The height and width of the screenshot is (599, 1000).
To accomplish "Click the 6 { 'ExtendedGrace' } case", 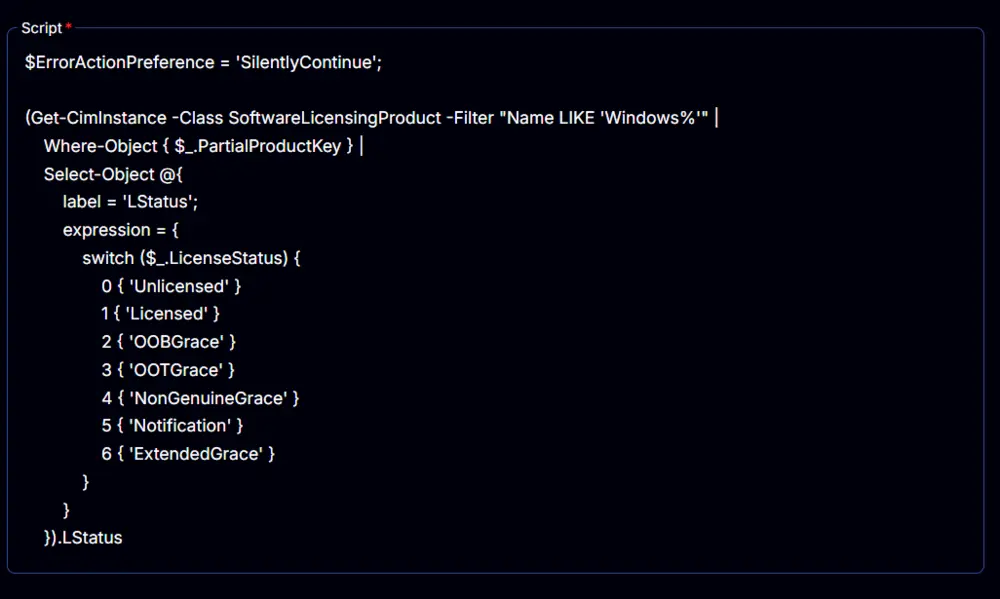I will tap(188, 454).
